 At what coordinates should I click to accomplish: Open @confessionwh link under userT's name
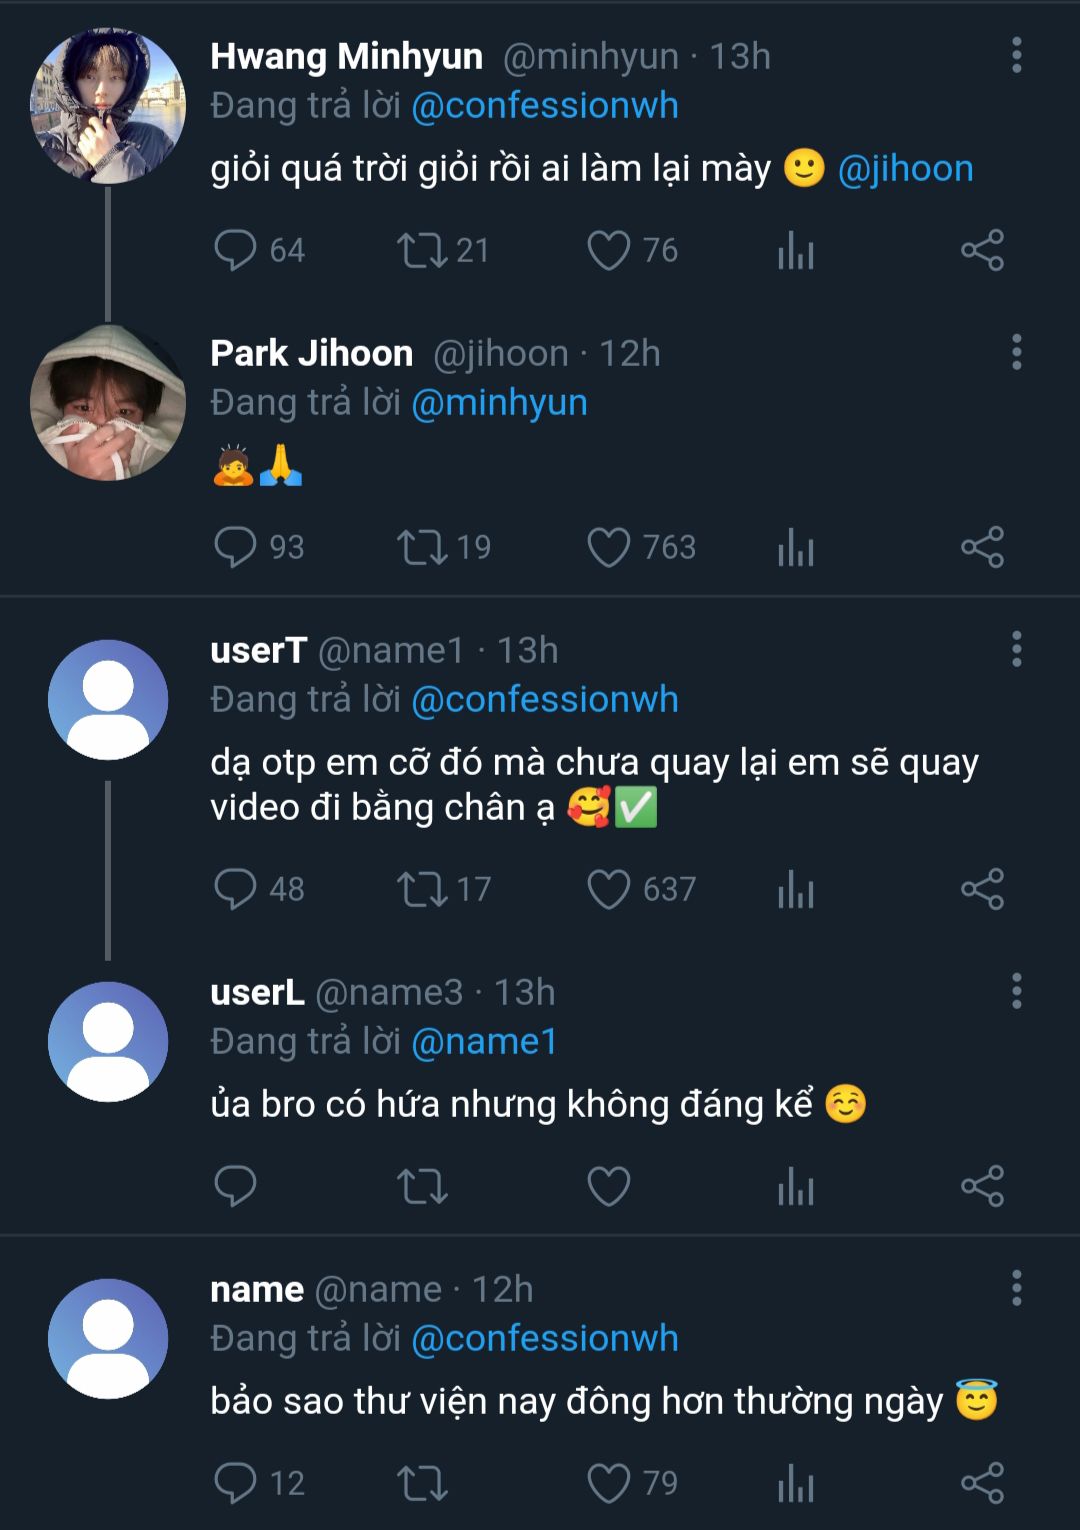[x=545, y=700]
